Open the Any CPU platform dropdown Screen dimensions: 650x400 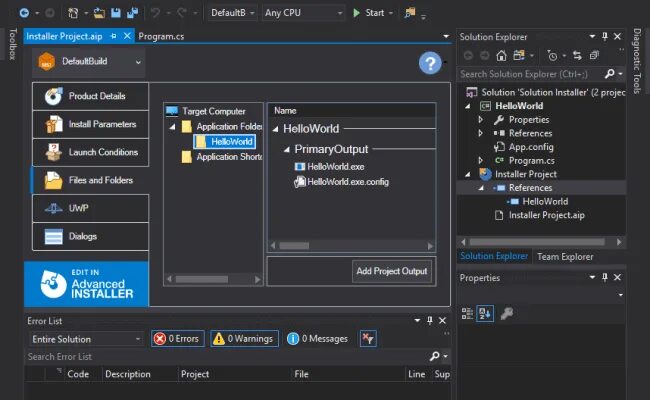click(303, 13)
